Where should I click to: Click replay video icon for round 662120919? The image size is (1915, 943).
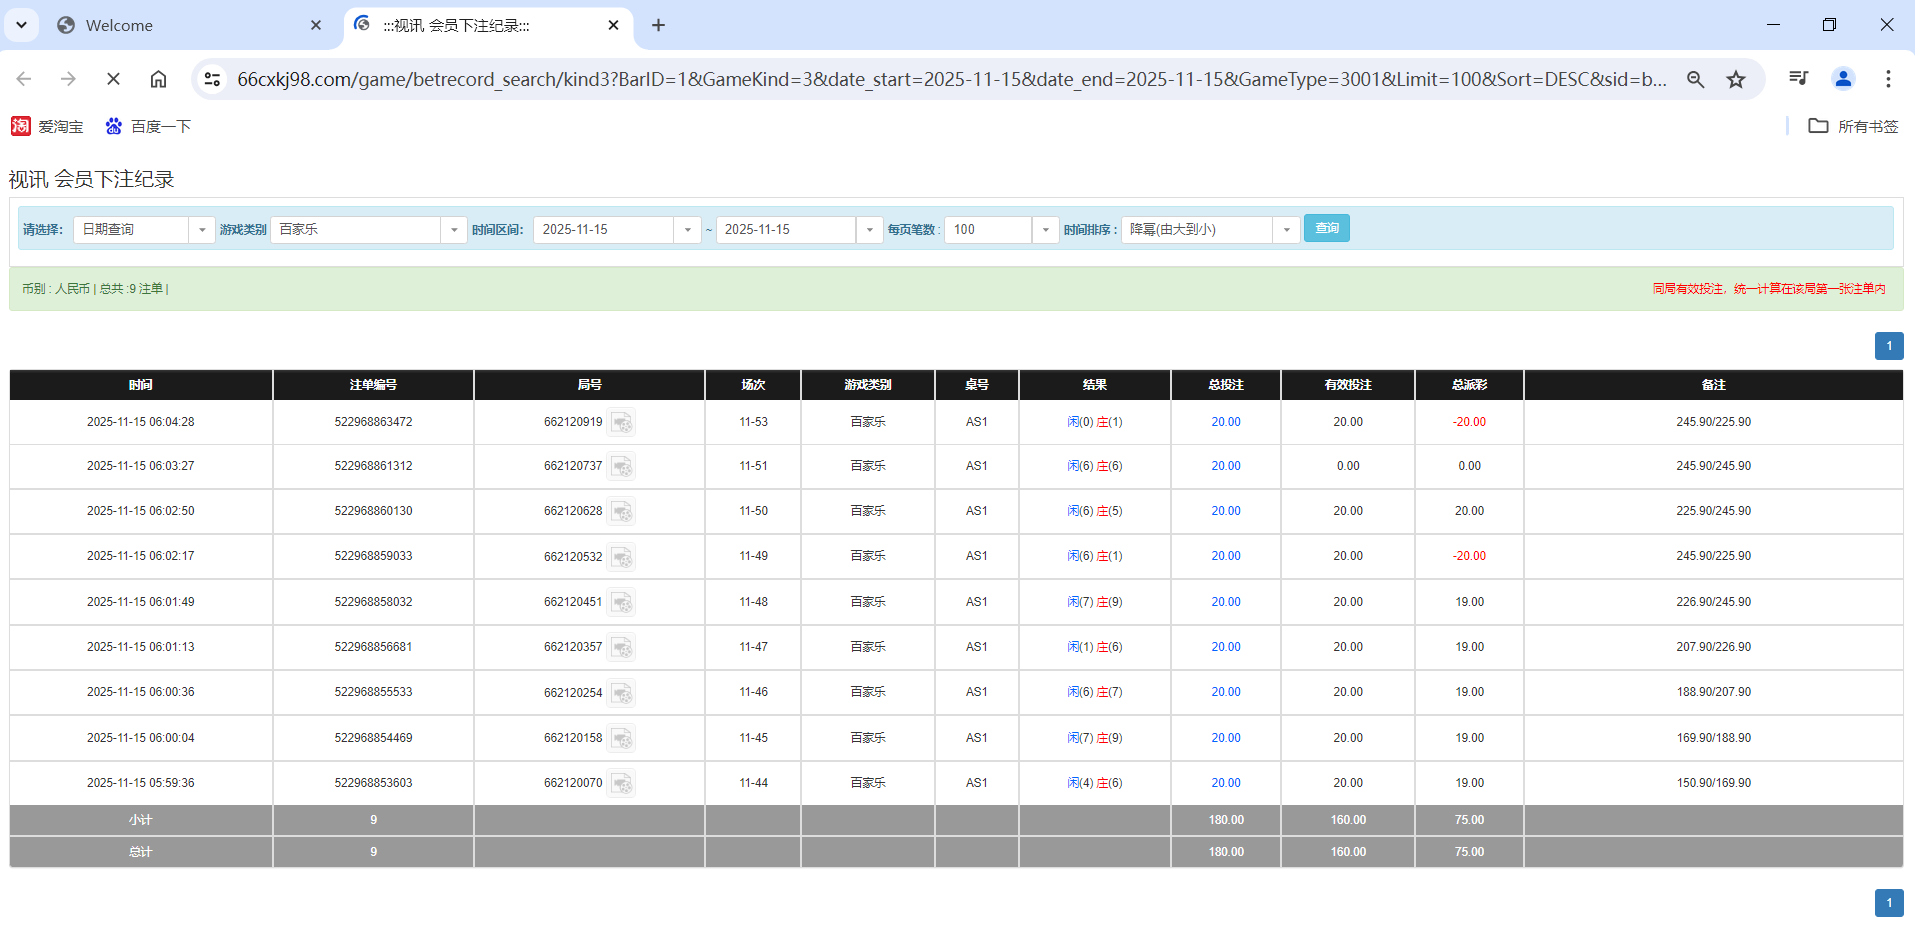coord(622,422)
